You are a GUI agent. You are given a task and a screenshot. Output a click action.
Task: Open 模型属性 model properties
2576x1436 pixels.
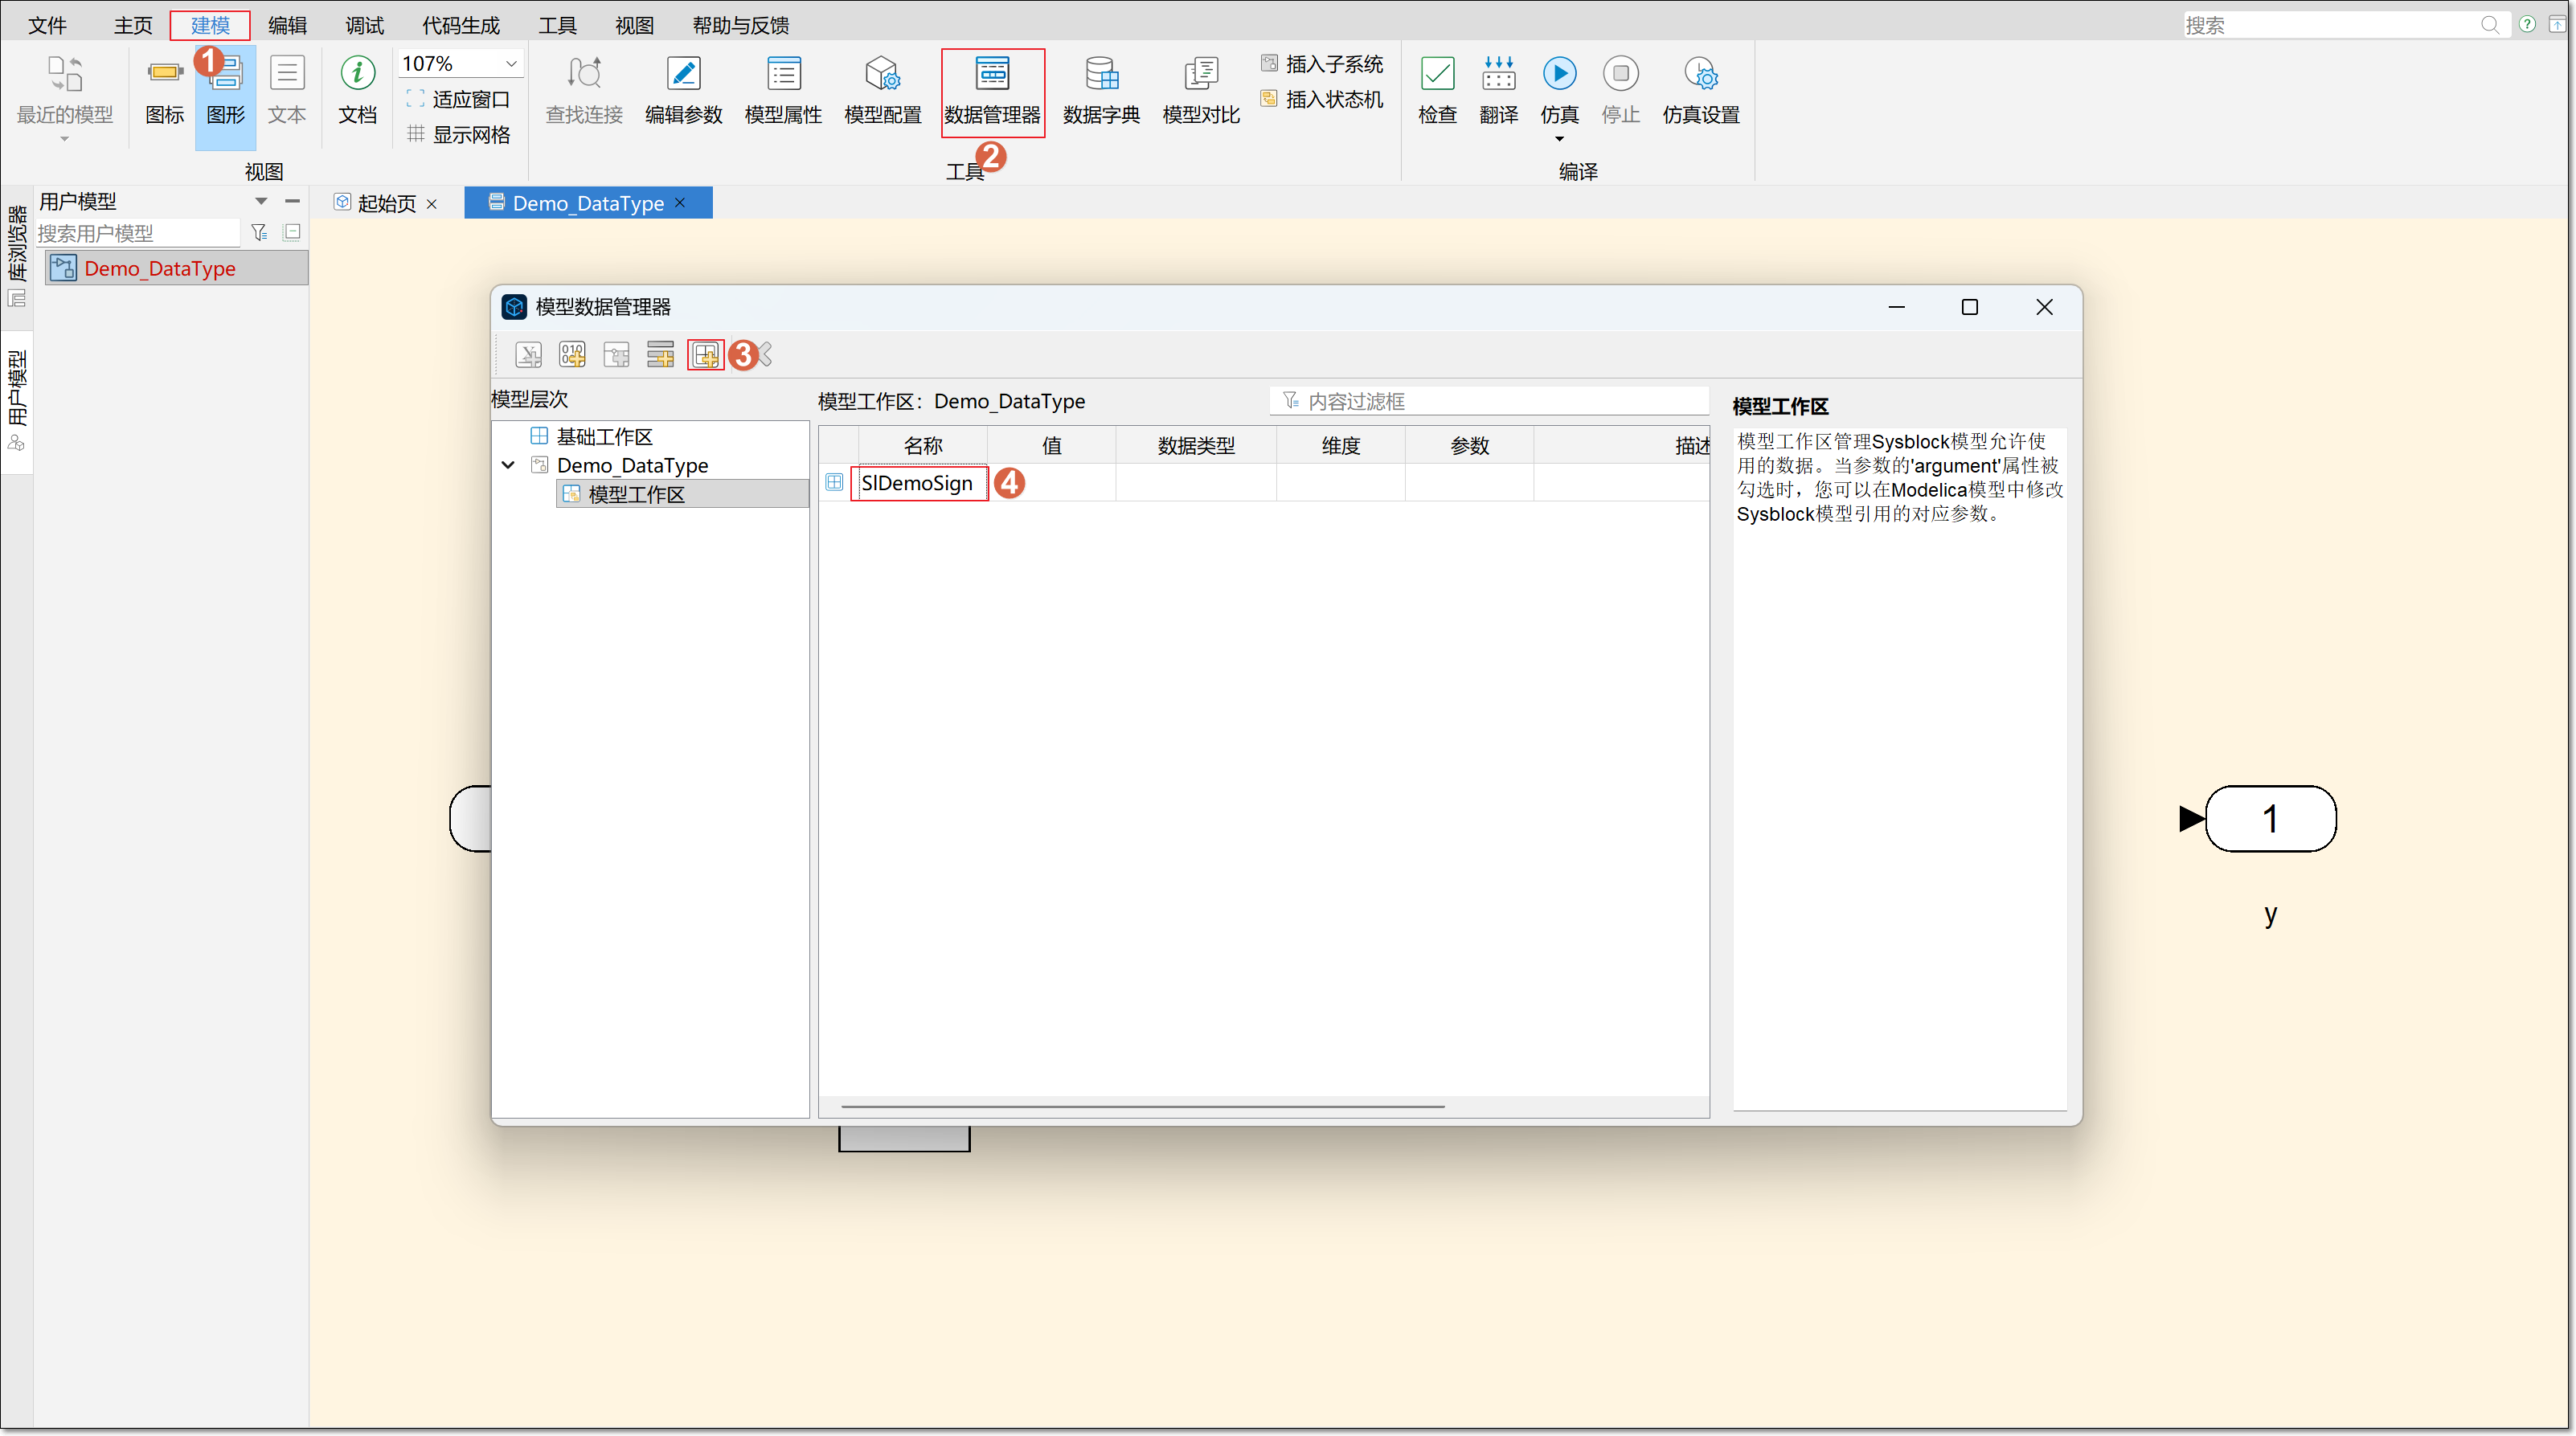pyautogui.click(x=783, y=91)
